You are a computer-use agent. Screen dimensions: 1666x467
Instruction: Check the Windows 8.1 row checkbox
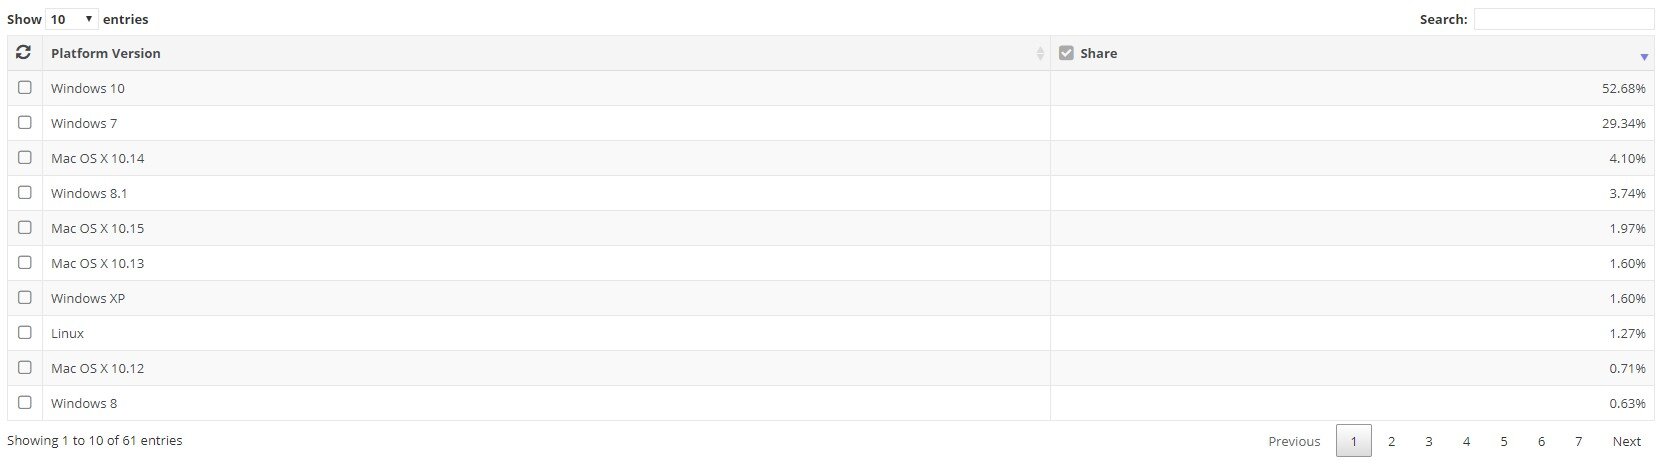pos(25,193)
